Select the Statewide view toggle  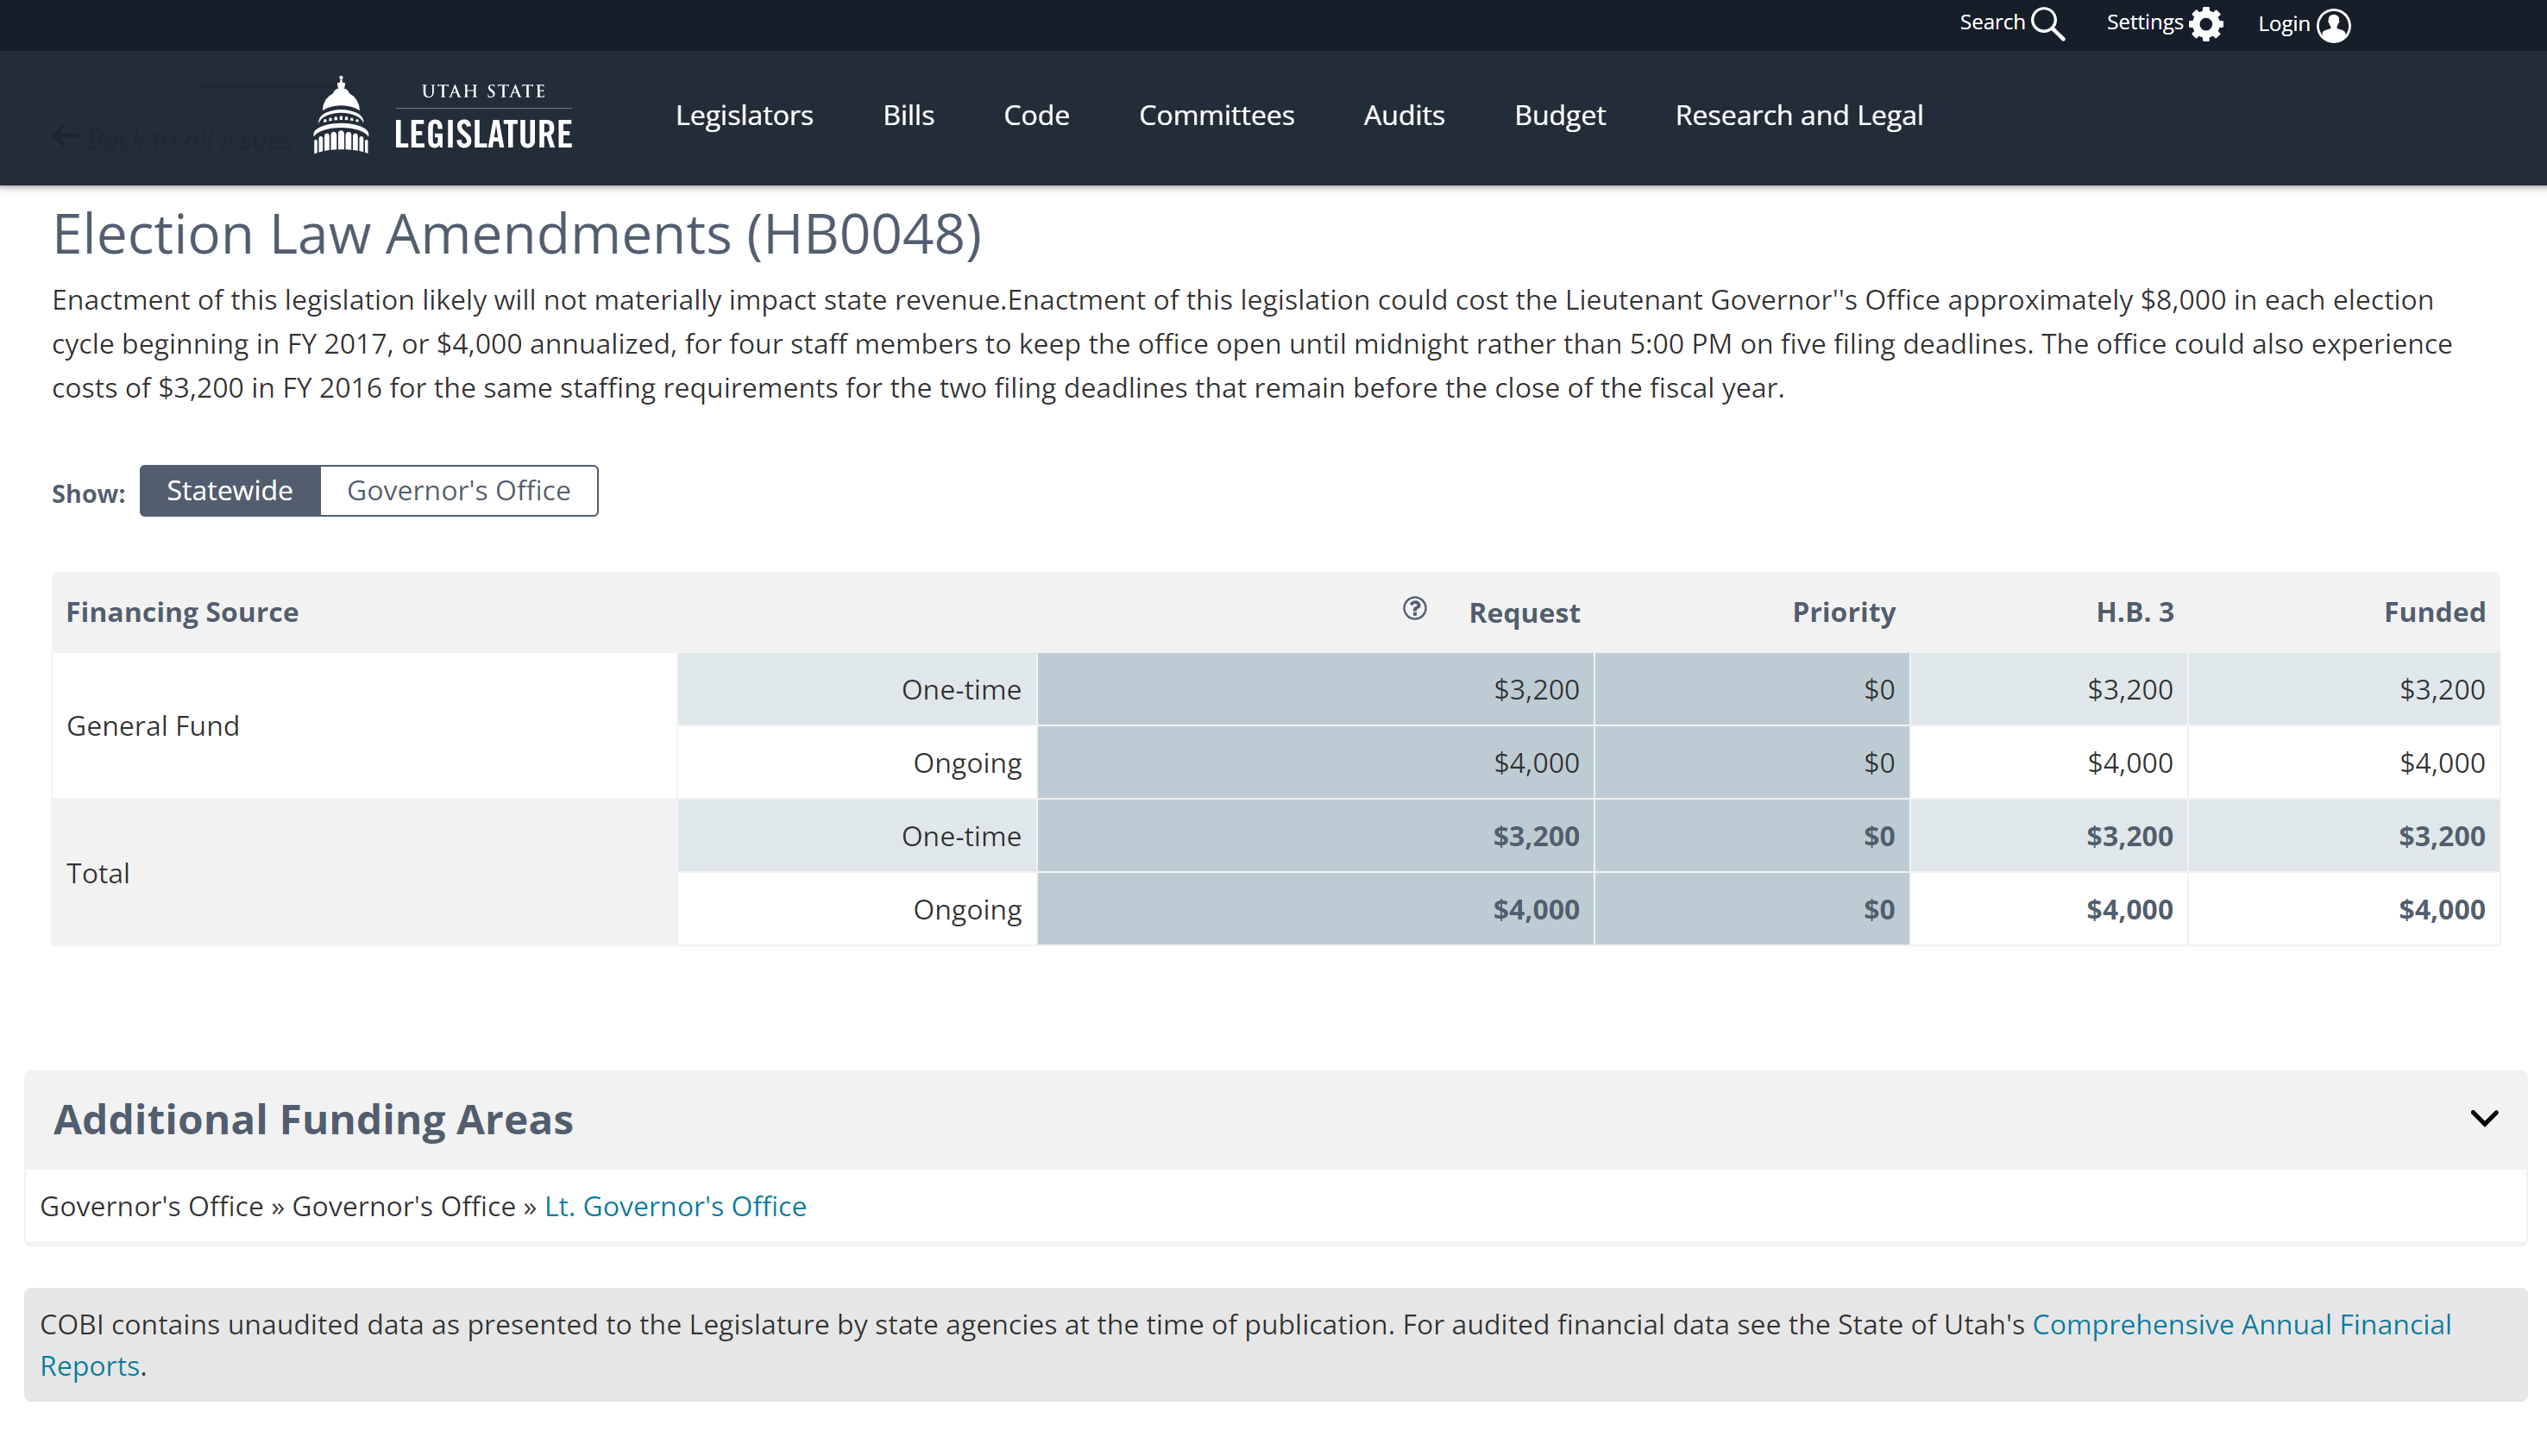point(229,491)
